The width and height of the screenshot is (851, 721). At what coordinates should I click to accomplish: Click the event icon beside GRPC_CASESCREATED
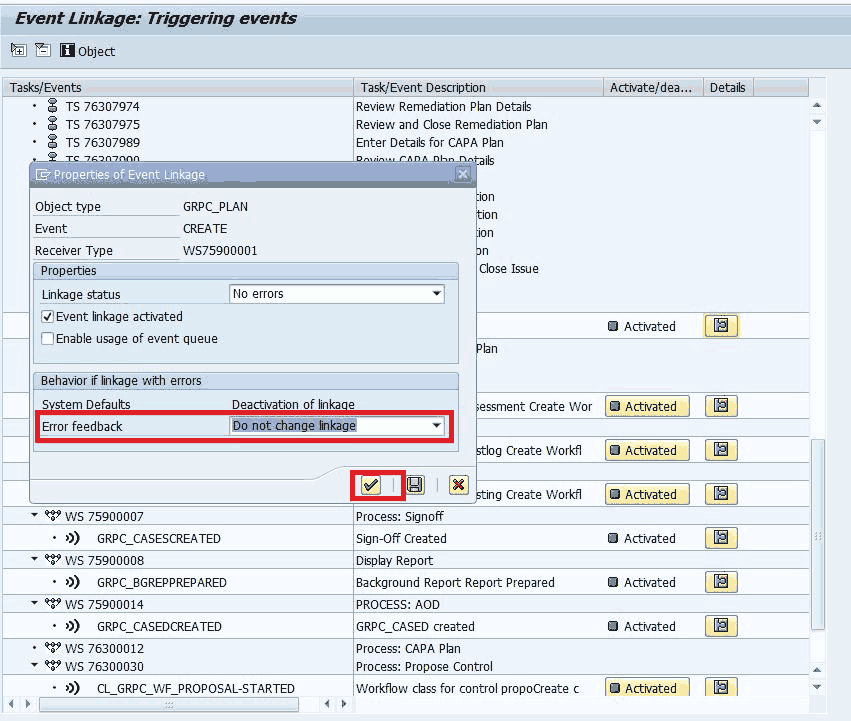click(73, 538)
